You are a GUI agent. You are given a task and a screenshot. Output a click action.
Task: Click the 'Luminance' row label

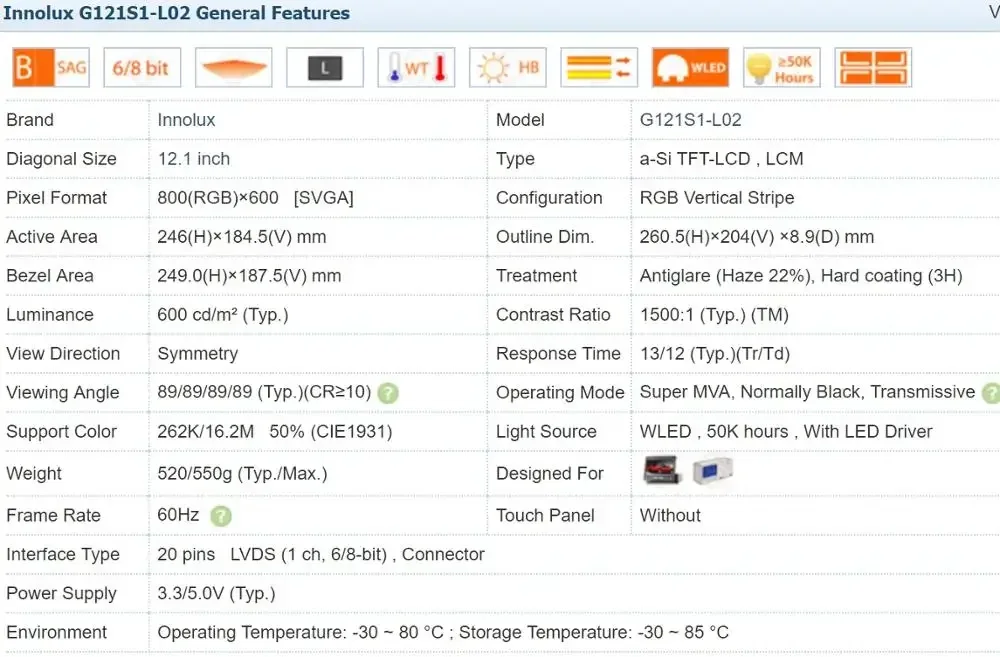click(x=50, y=314)
